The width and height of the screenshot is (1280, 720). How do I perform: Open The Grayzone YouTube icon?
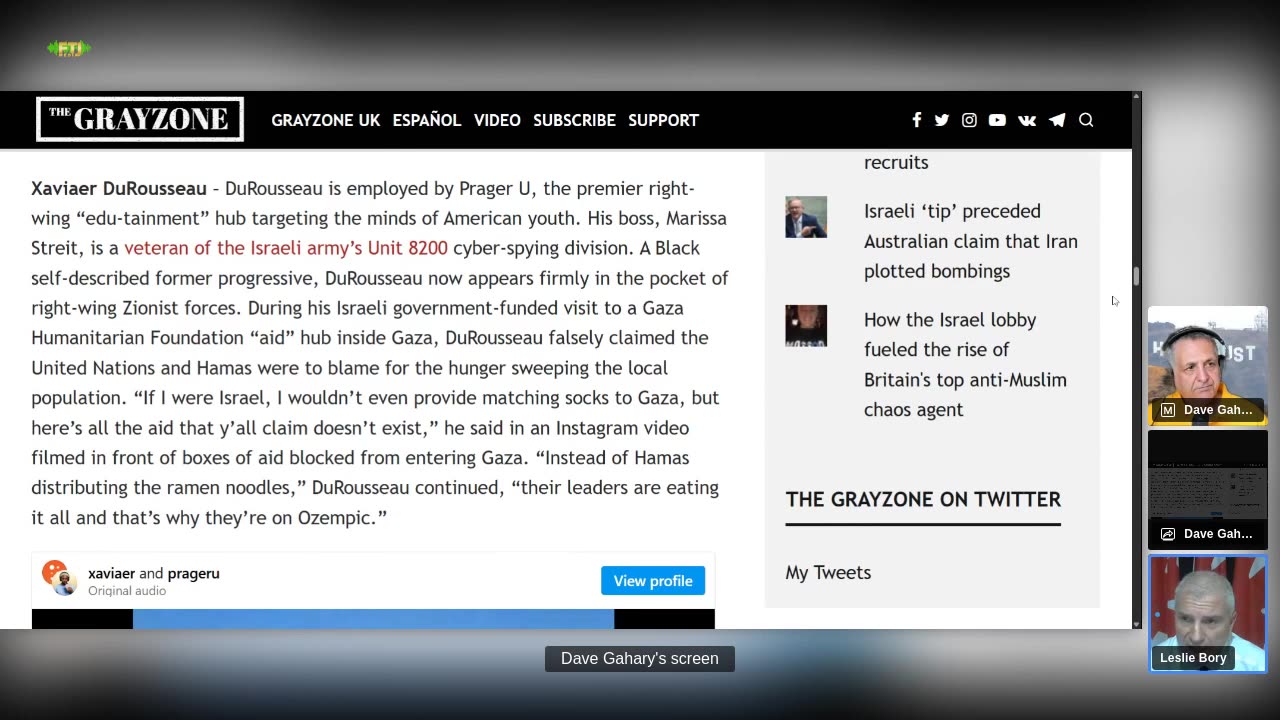coord(997,120)
